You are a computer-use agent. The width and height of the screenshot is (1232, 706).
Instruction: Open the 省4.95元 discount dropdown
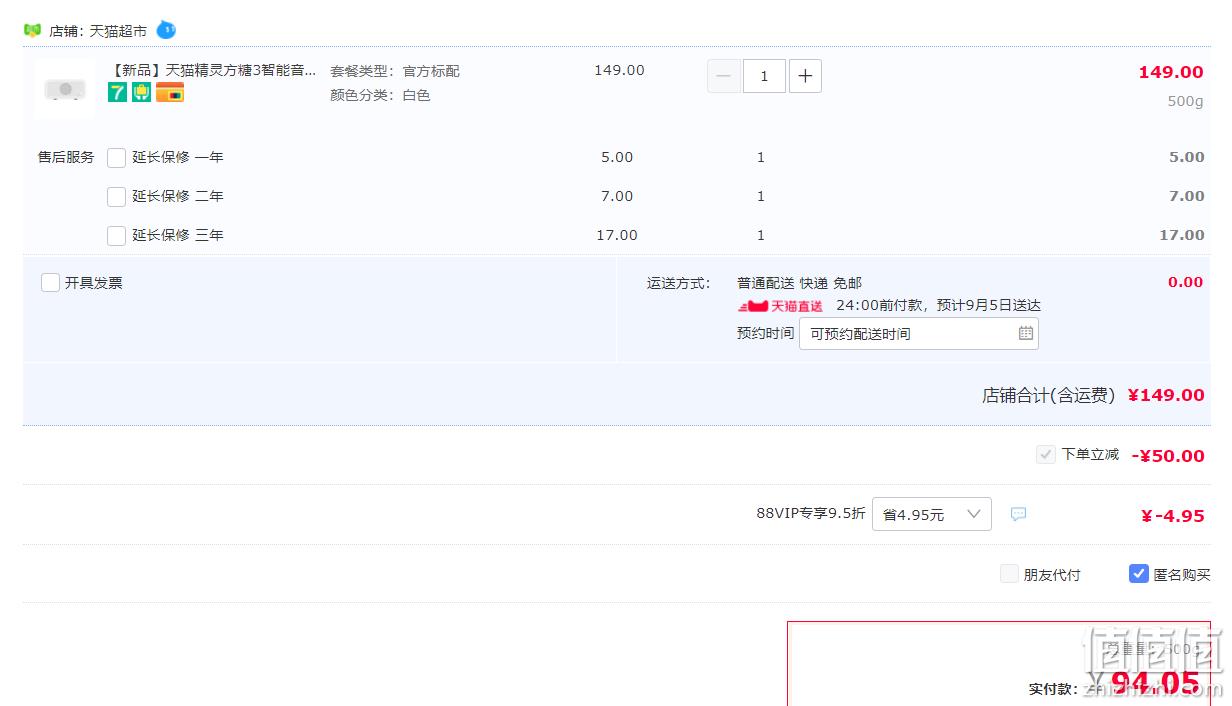[x=932, y=514]
